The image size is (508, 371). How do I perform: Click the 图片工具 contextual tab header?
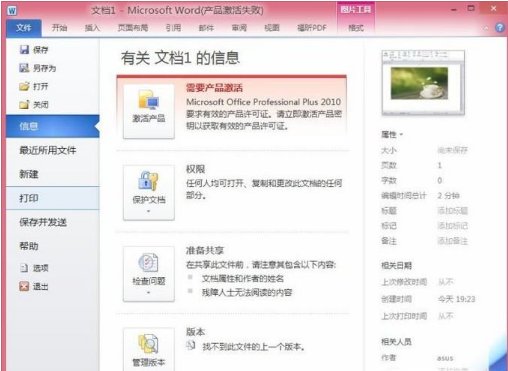(356, 10)
